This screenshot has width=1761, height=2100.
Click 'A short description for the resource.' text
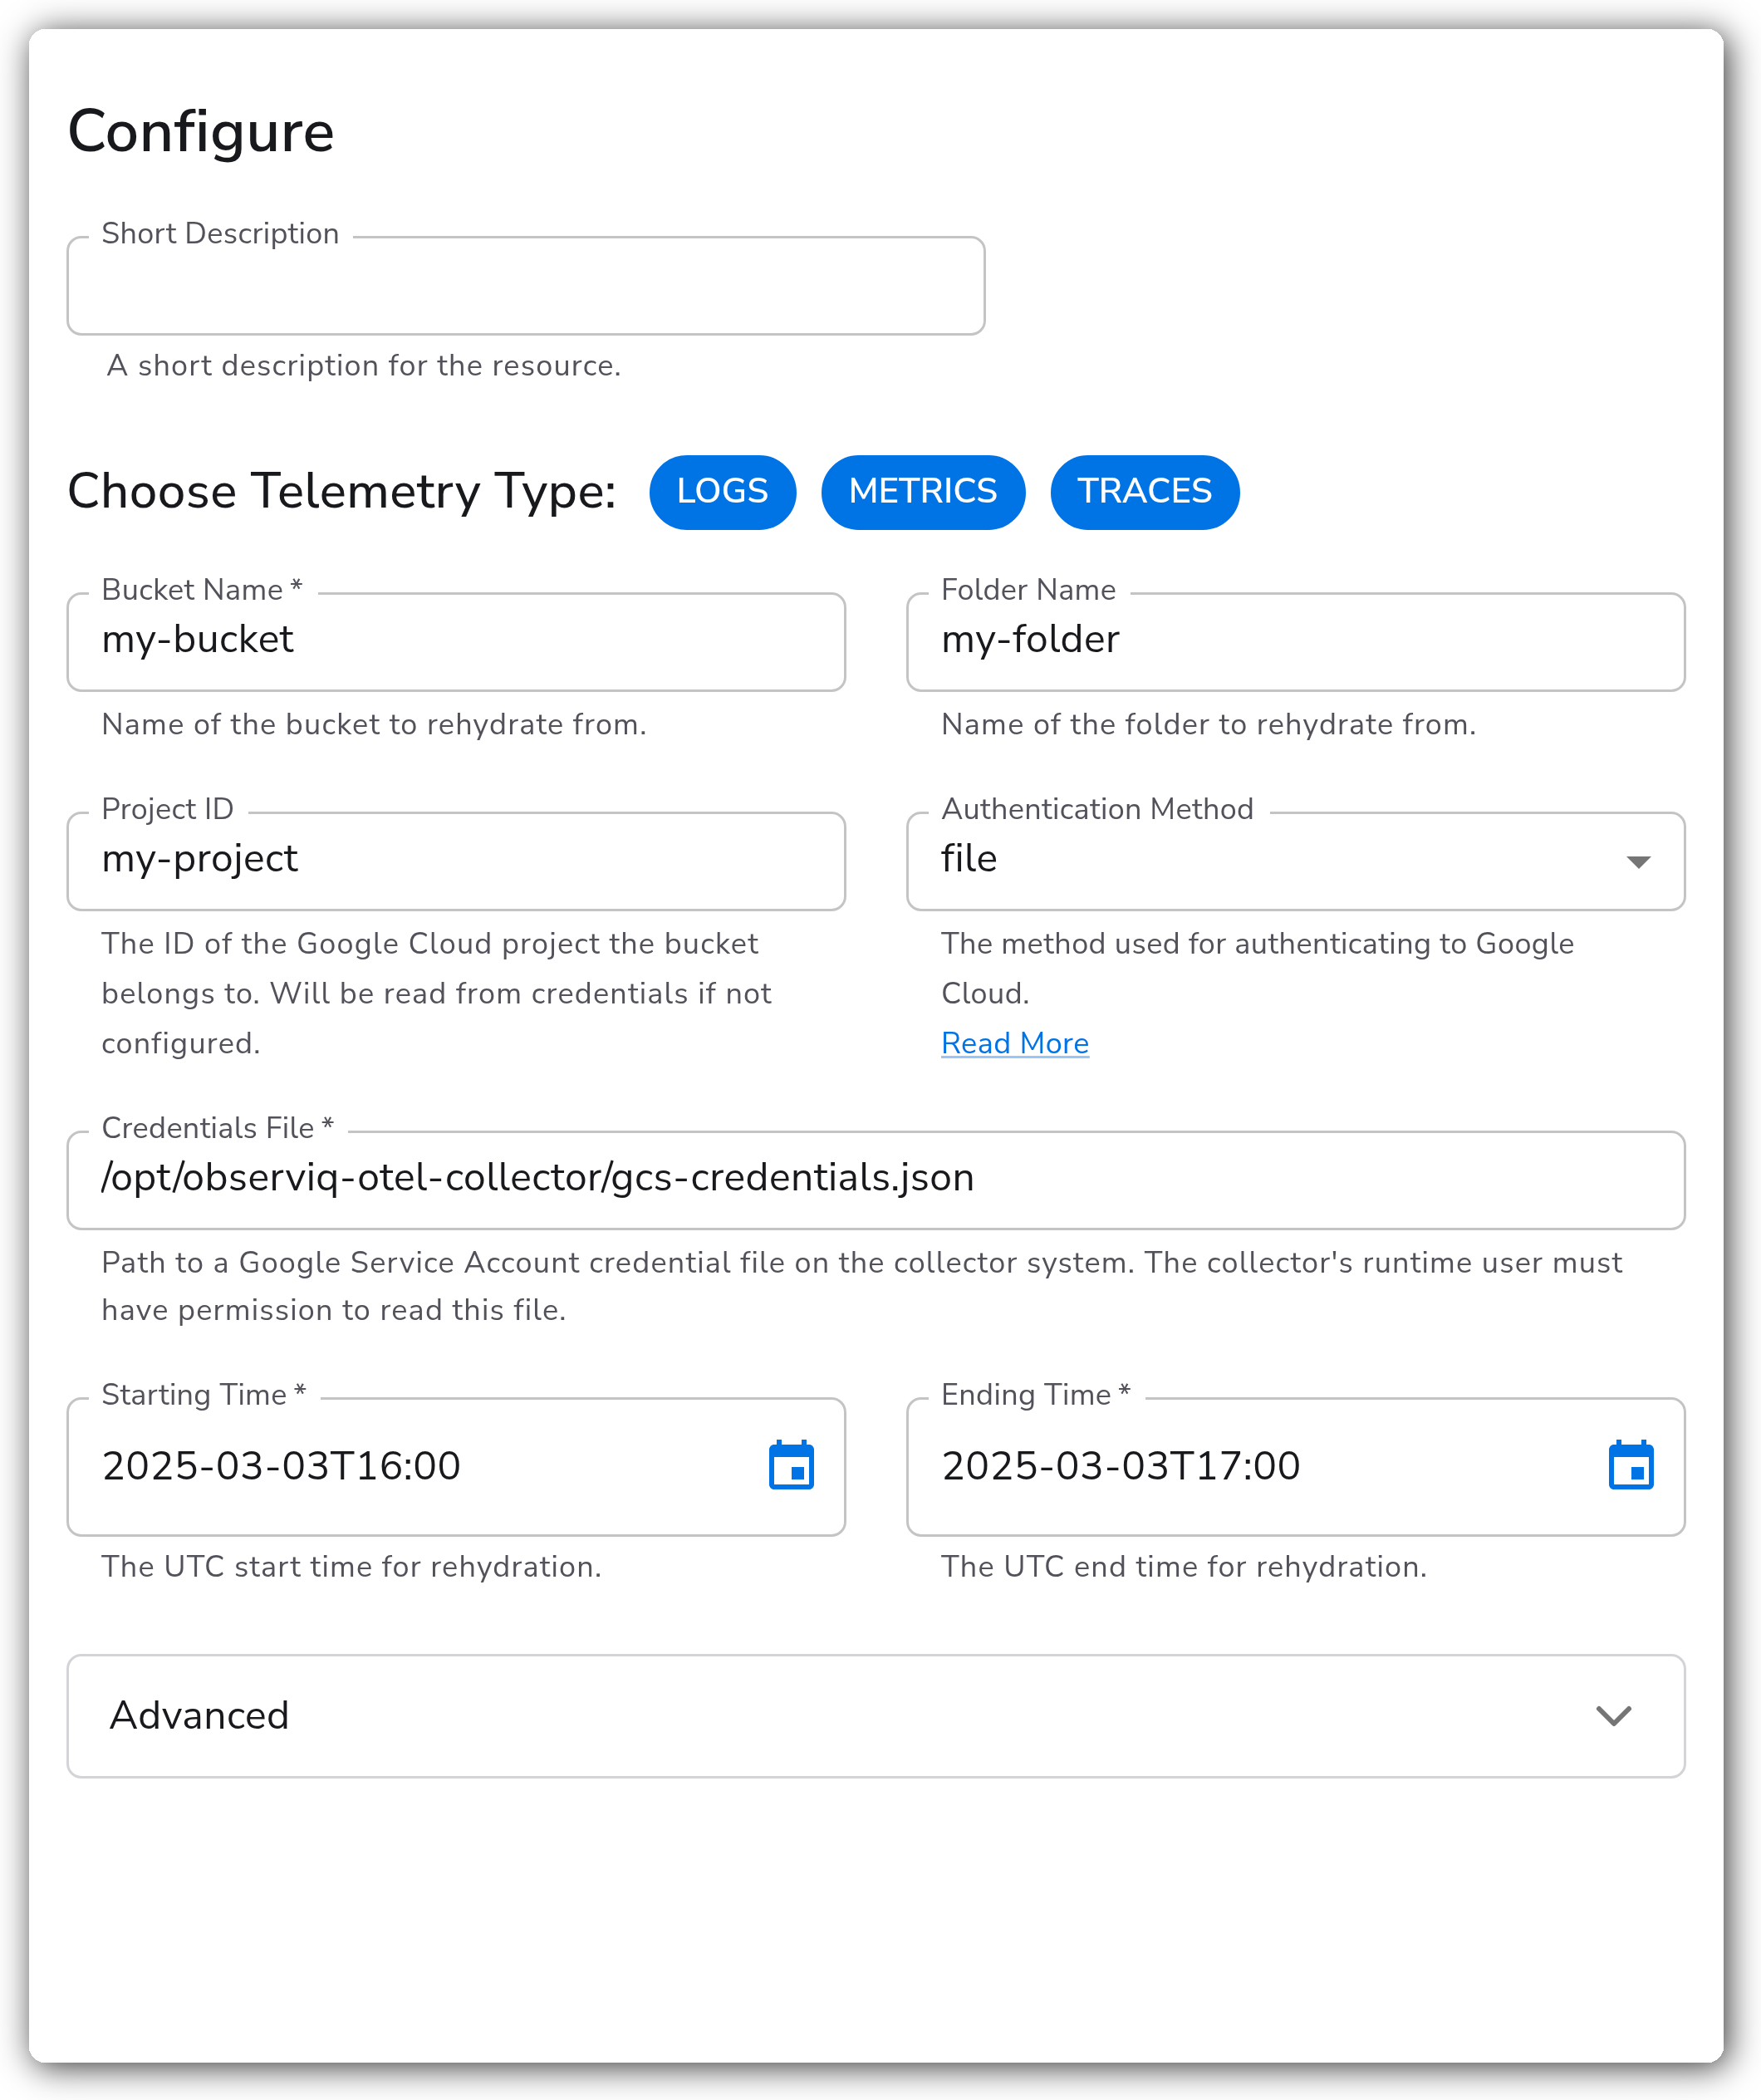(x=364, y=366)
